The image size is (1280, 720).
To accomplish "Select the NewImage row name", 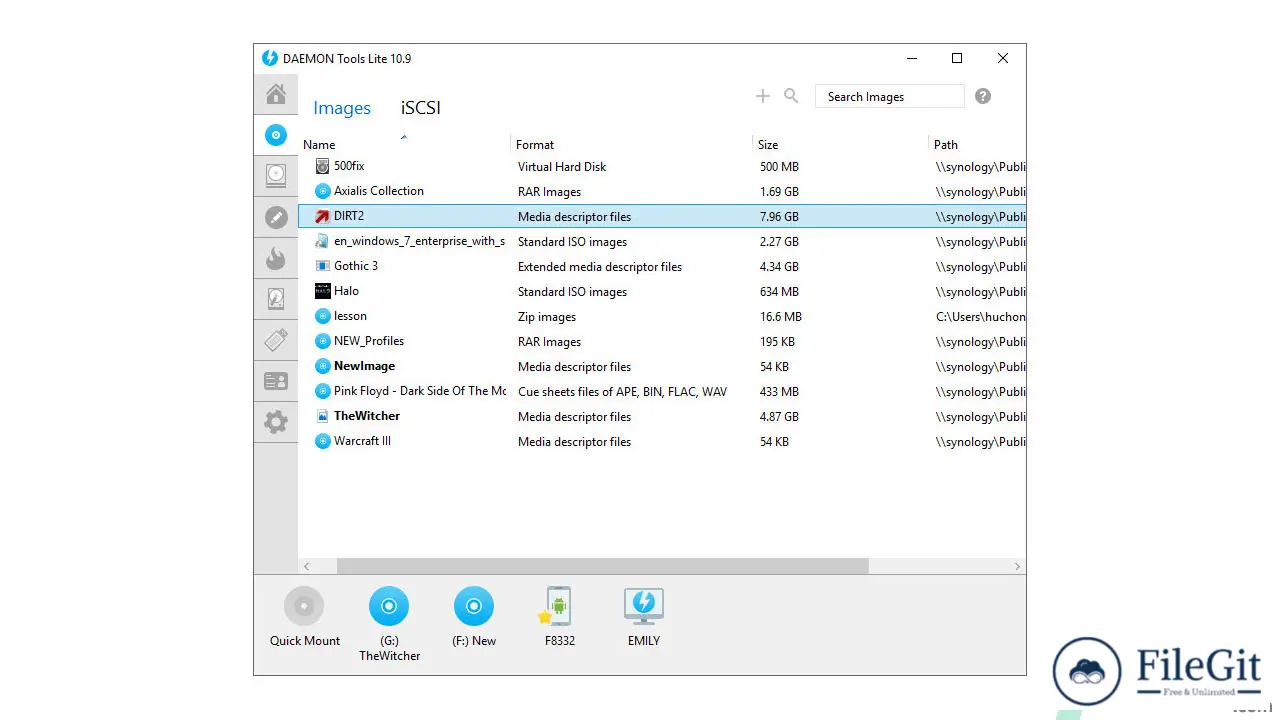I will pyautogui.click(x=364, y=366).
